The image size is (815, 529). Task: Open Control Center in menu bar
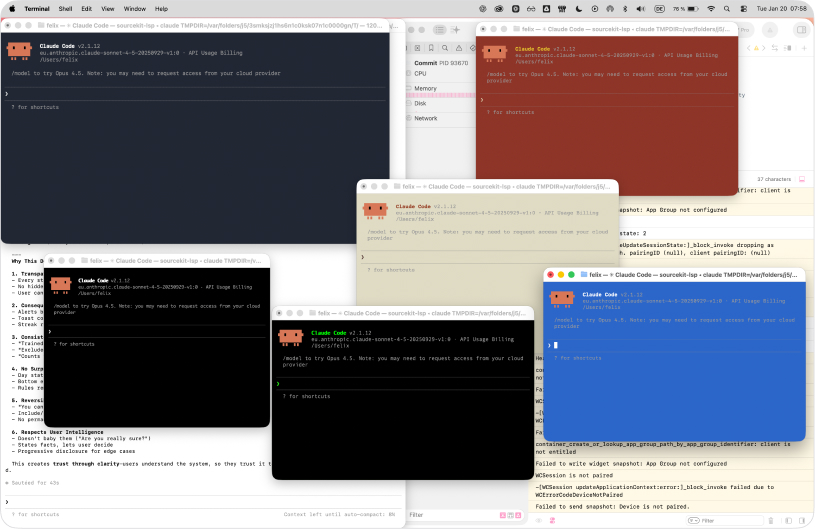(x=744, y=9)
